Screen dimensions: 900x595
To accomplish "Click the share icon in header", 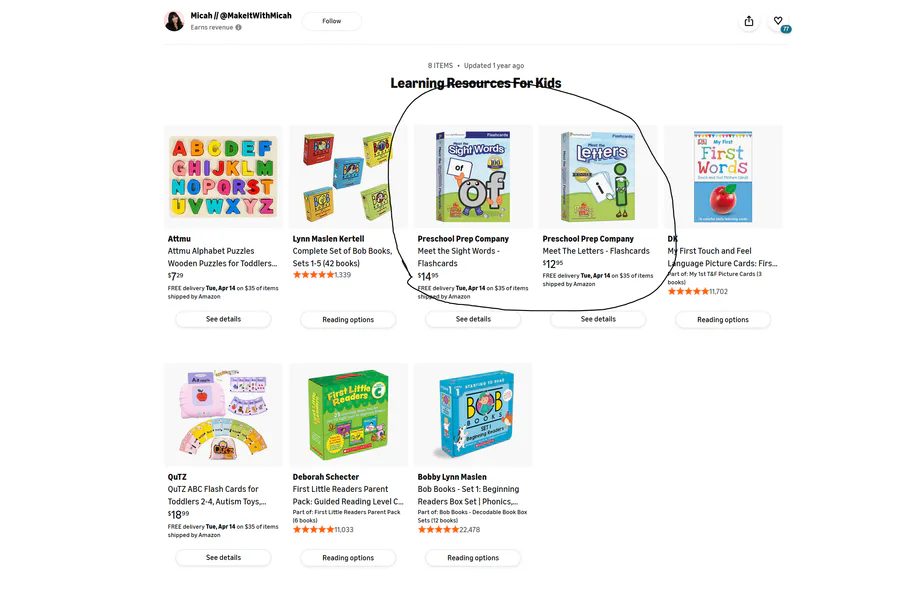I will pos(749,21).
